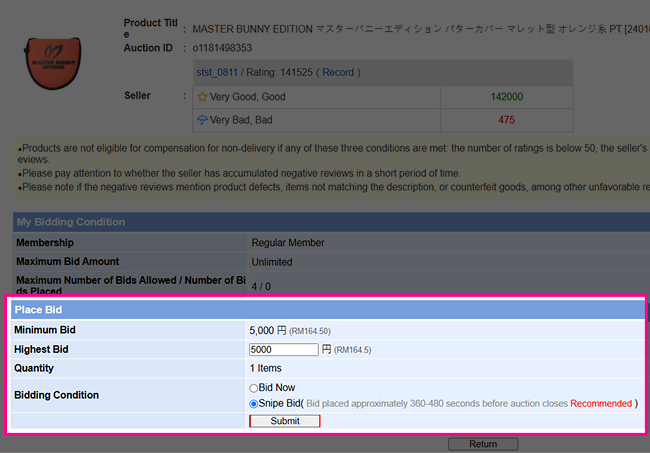Viewport: 650px width, 453px height.
Task: Click the 475 negative review count
Action: (x=506, y=120)
